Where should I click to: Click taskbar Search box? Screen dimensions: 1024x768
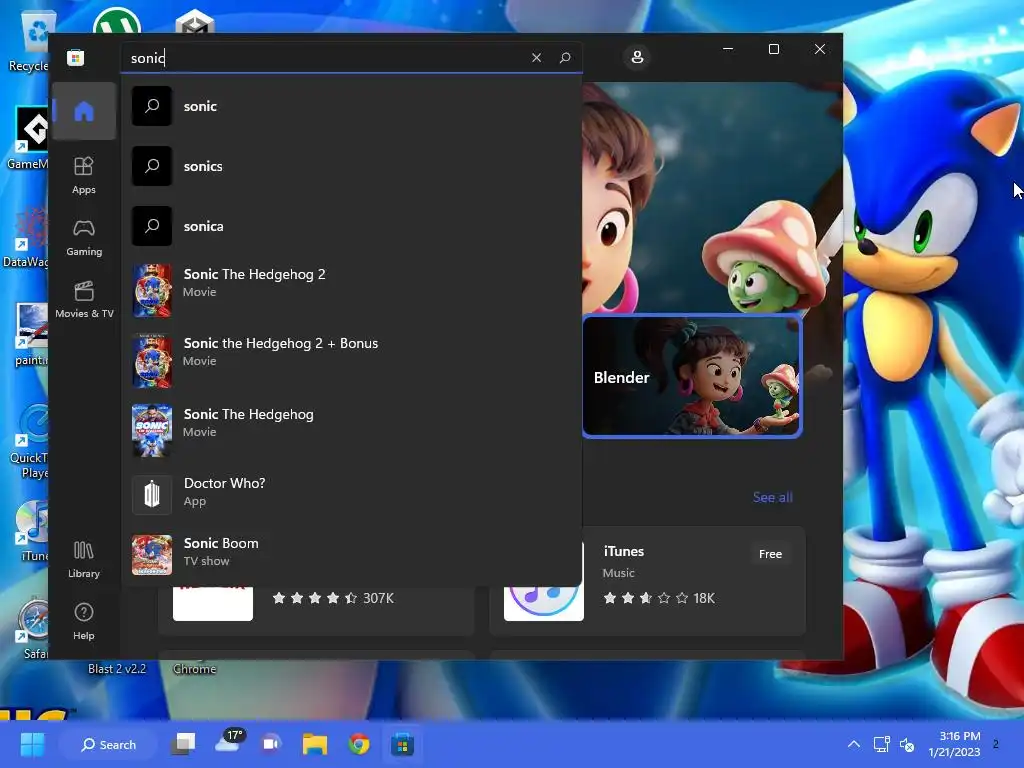pos(108,744)
